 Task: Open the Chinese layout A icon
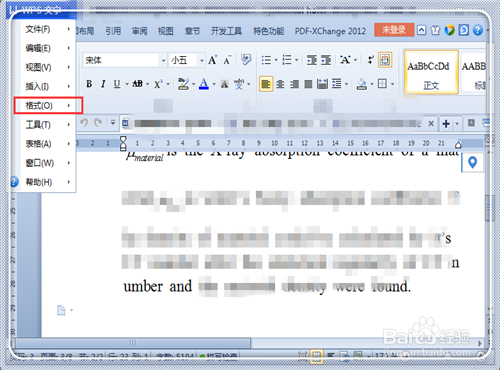[345, 60]
